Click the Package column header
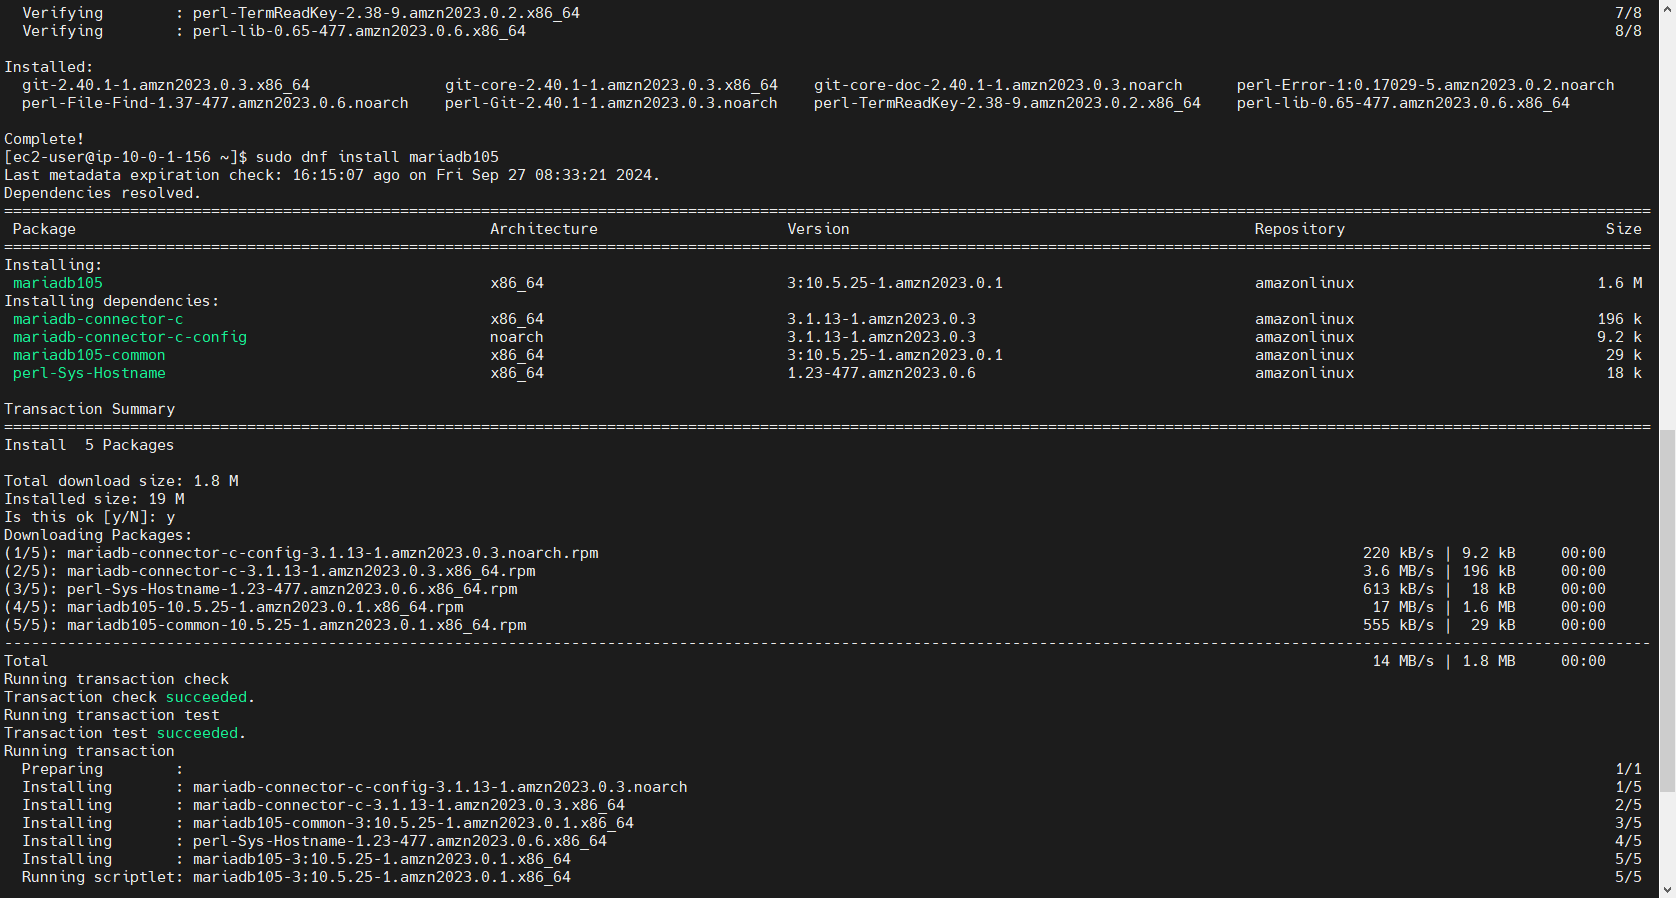Viewport: 1676px width, 898px height. [x=44, y=229]
